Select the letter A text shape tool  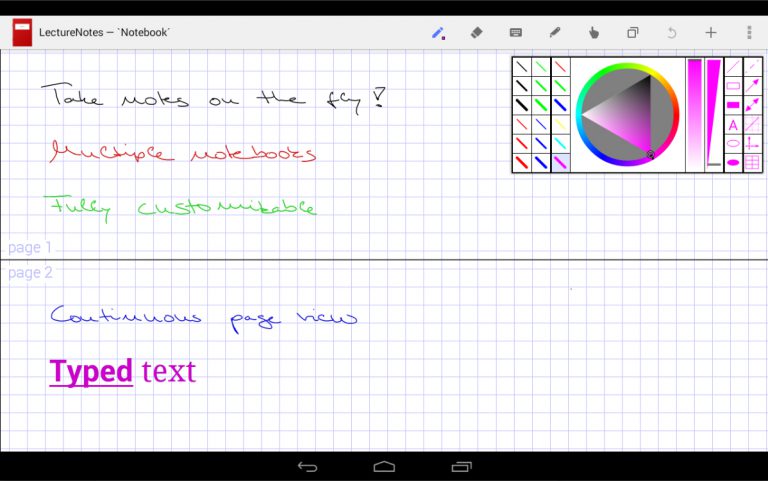(733, 124)
